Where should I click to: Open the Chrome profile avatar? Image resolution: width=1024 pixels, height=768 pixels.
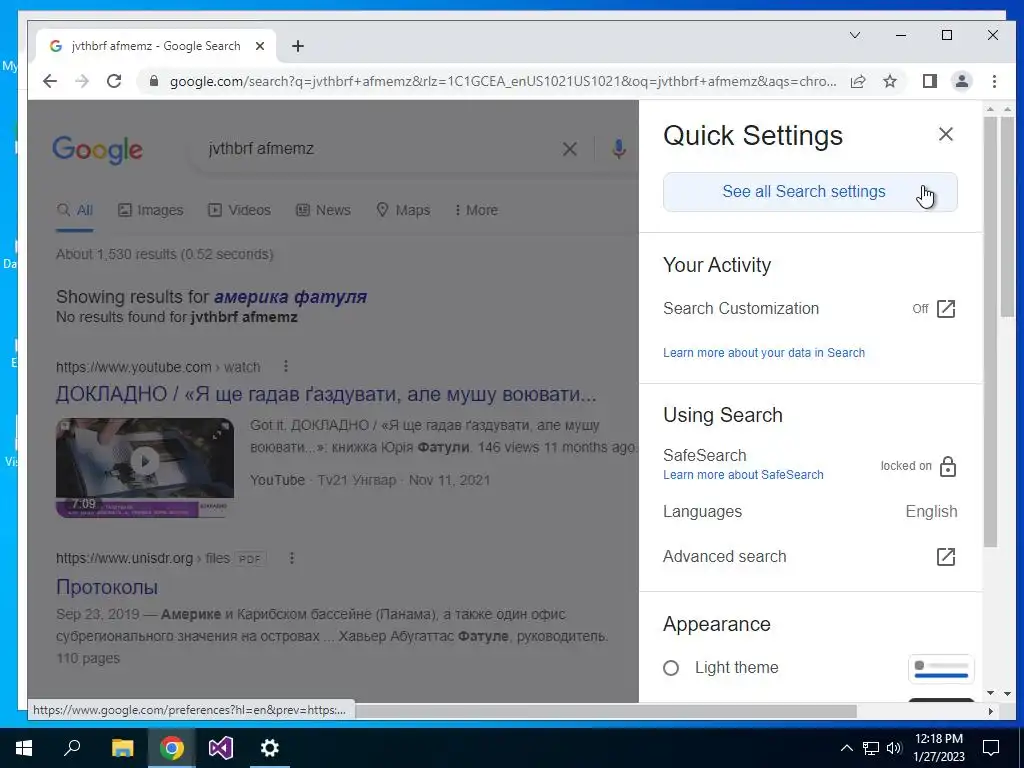961,81
